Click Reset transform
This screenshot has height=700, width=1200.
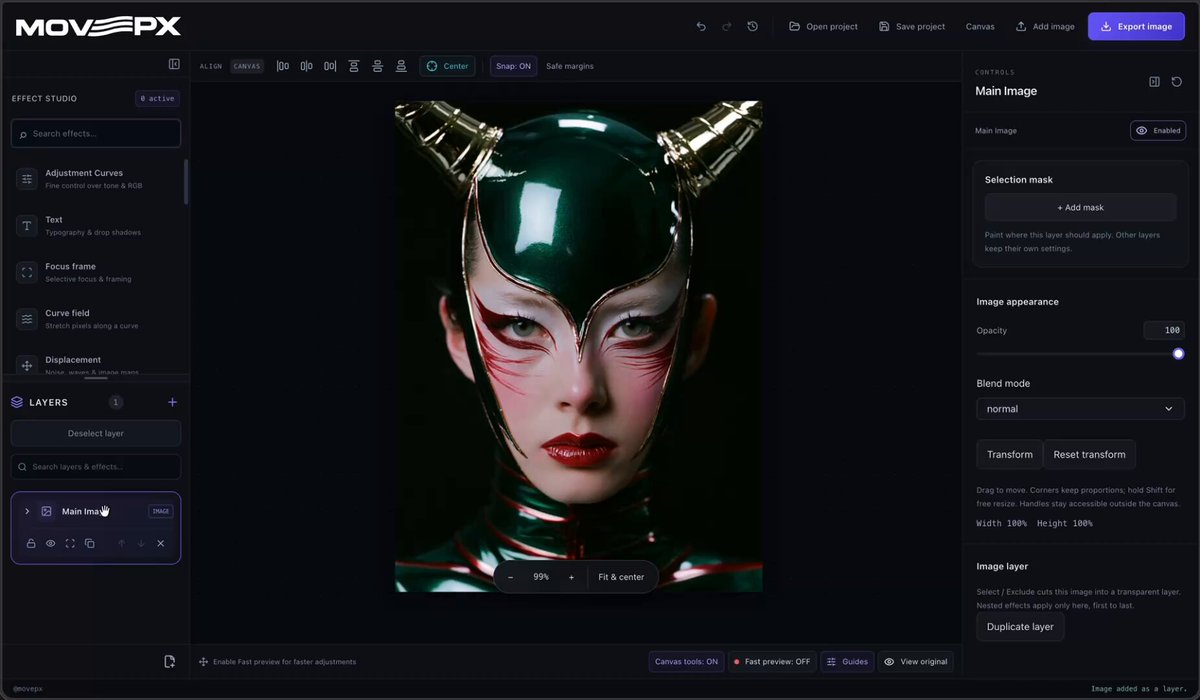point(1089,454)
